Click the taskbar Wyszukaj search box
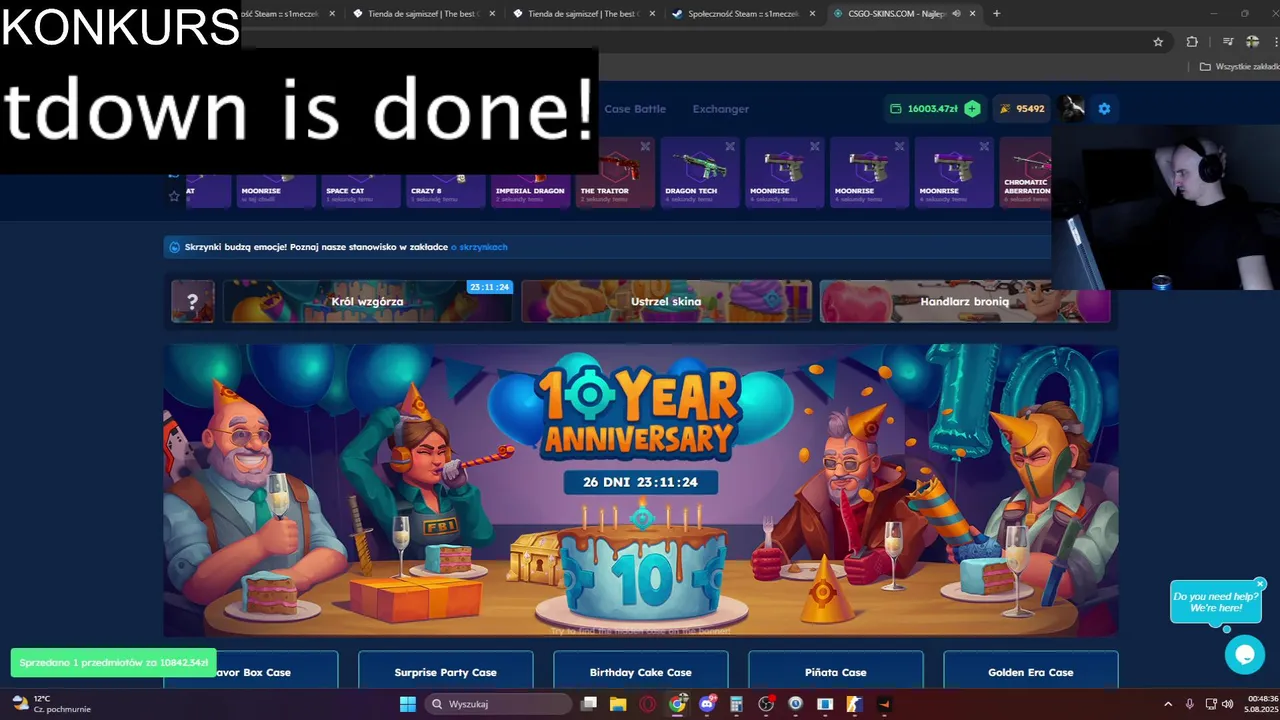 pyautogui.click(x=499, y=704)
